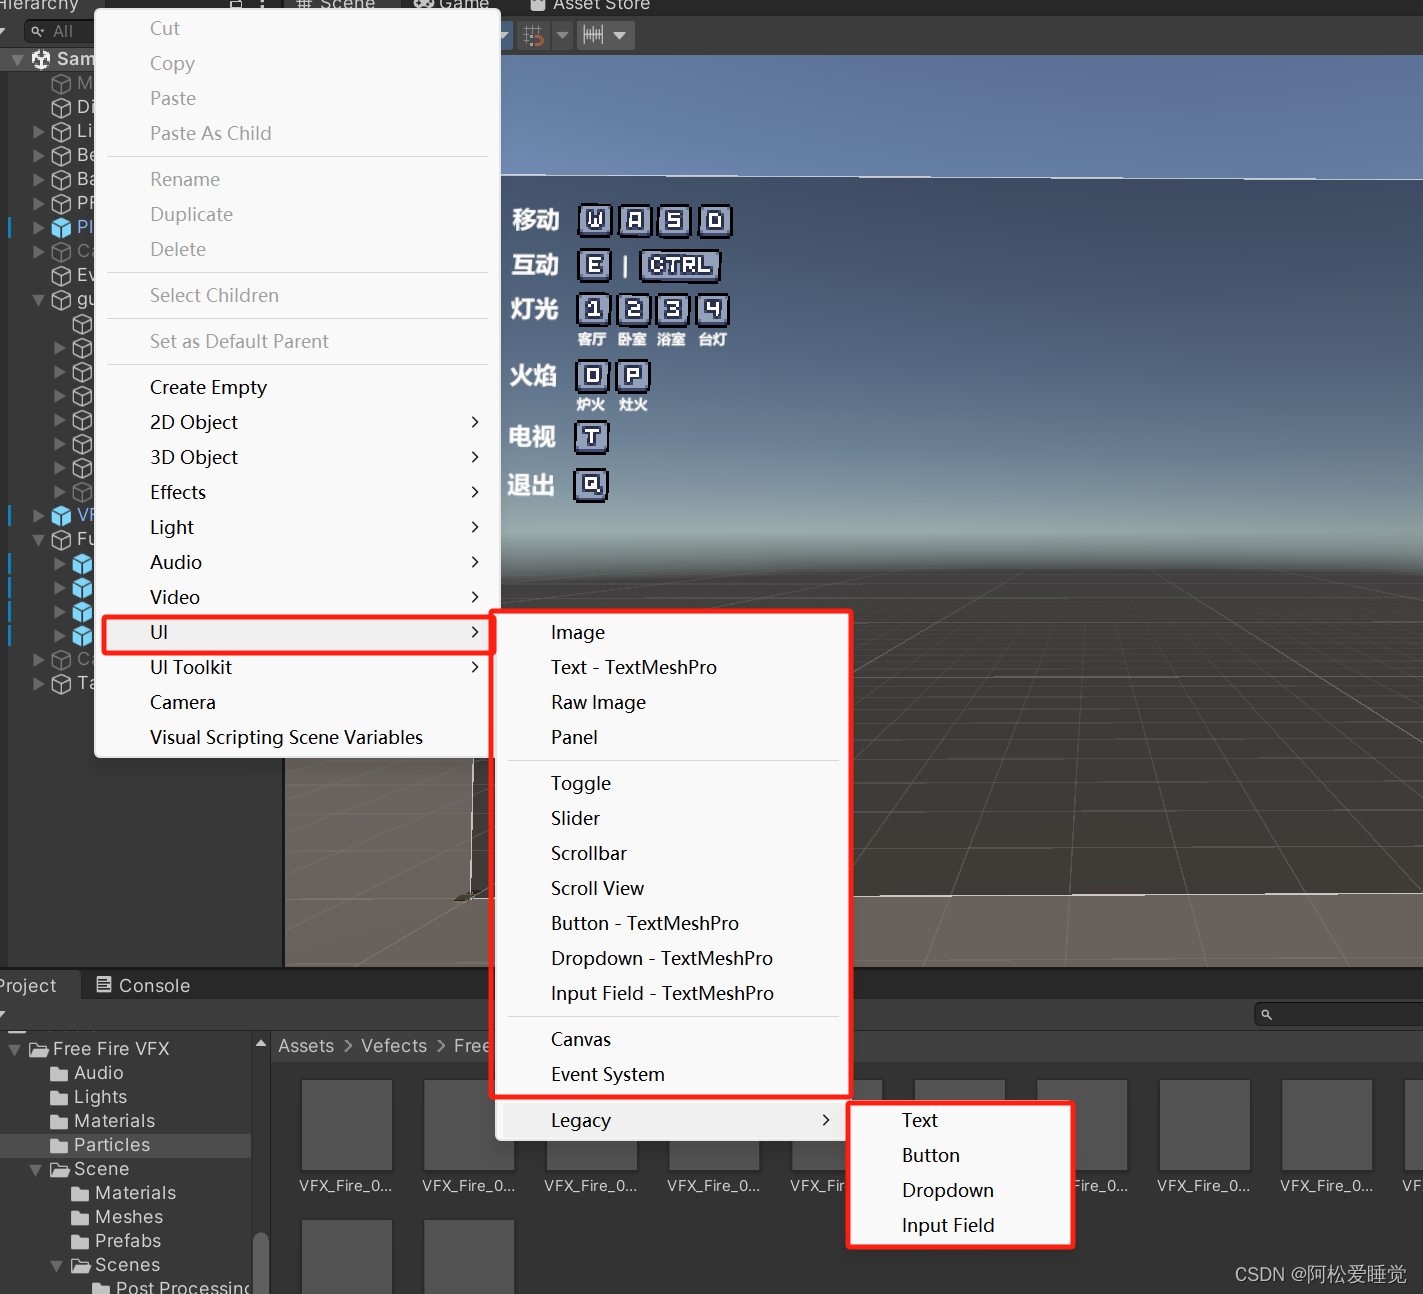This screenshot has height=1294, width=1423.
Task: Focus the Project search box
Action: (1340, 1014)
